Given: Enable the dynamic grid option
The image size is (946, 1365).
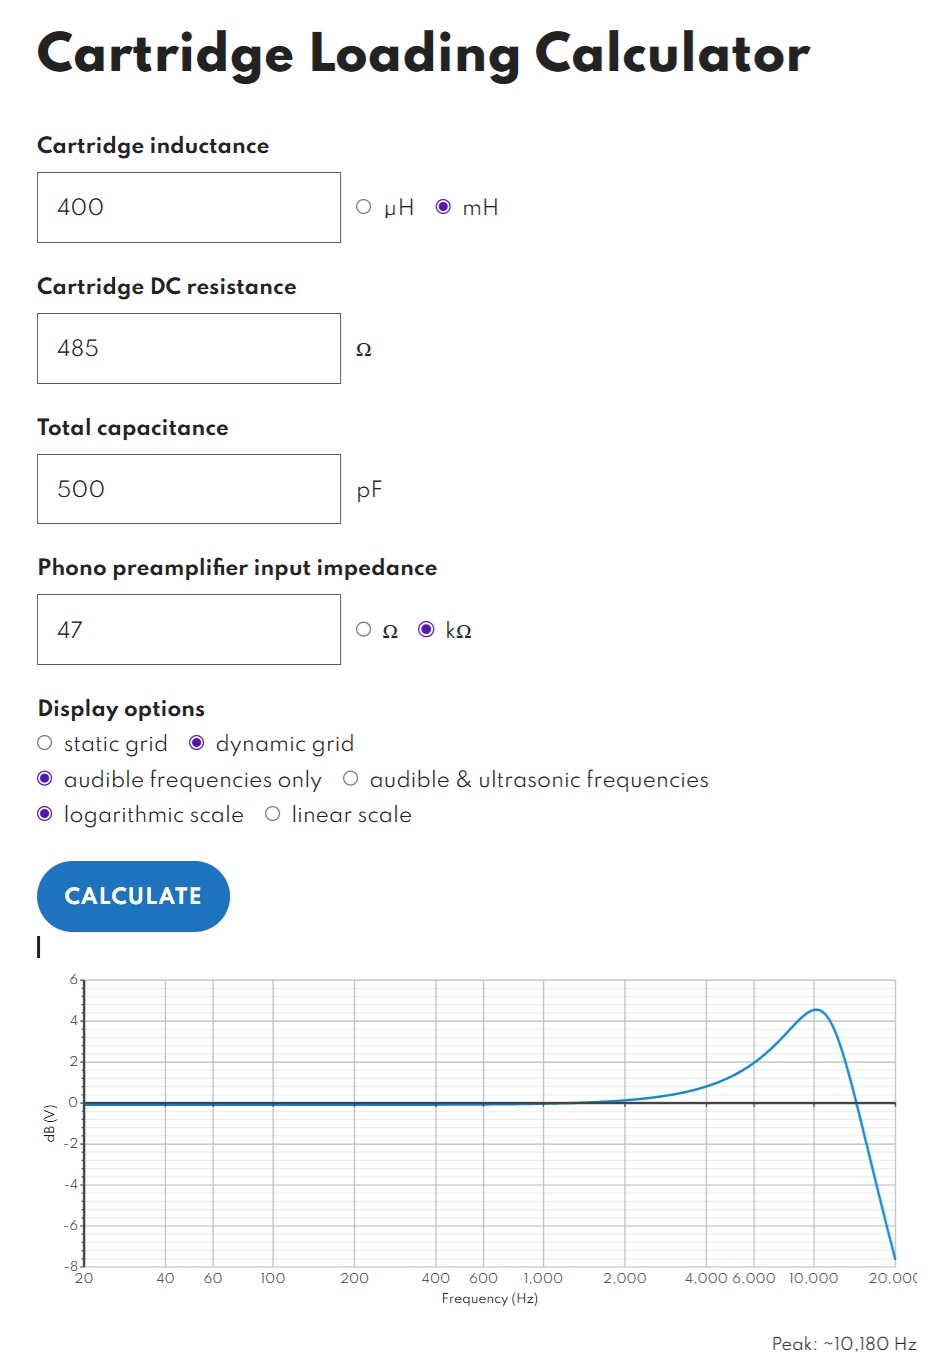Looking at the screenshot, I should 197,743.
